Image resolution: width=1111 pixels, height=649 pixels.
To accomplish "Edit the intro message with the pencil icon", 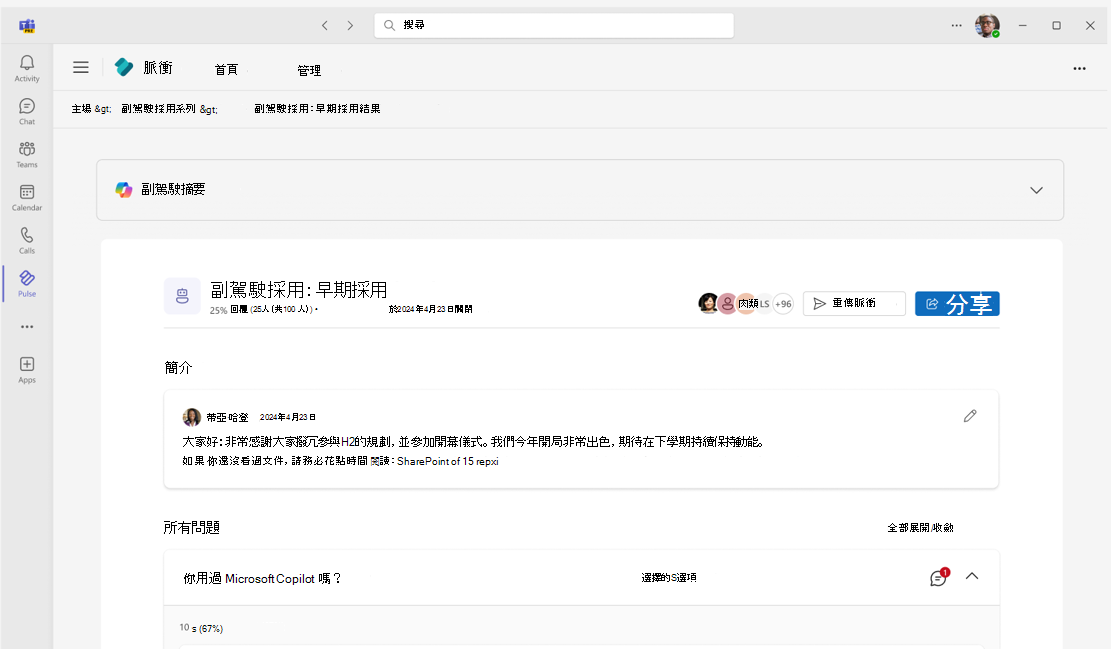I will [x=969, y=415].
